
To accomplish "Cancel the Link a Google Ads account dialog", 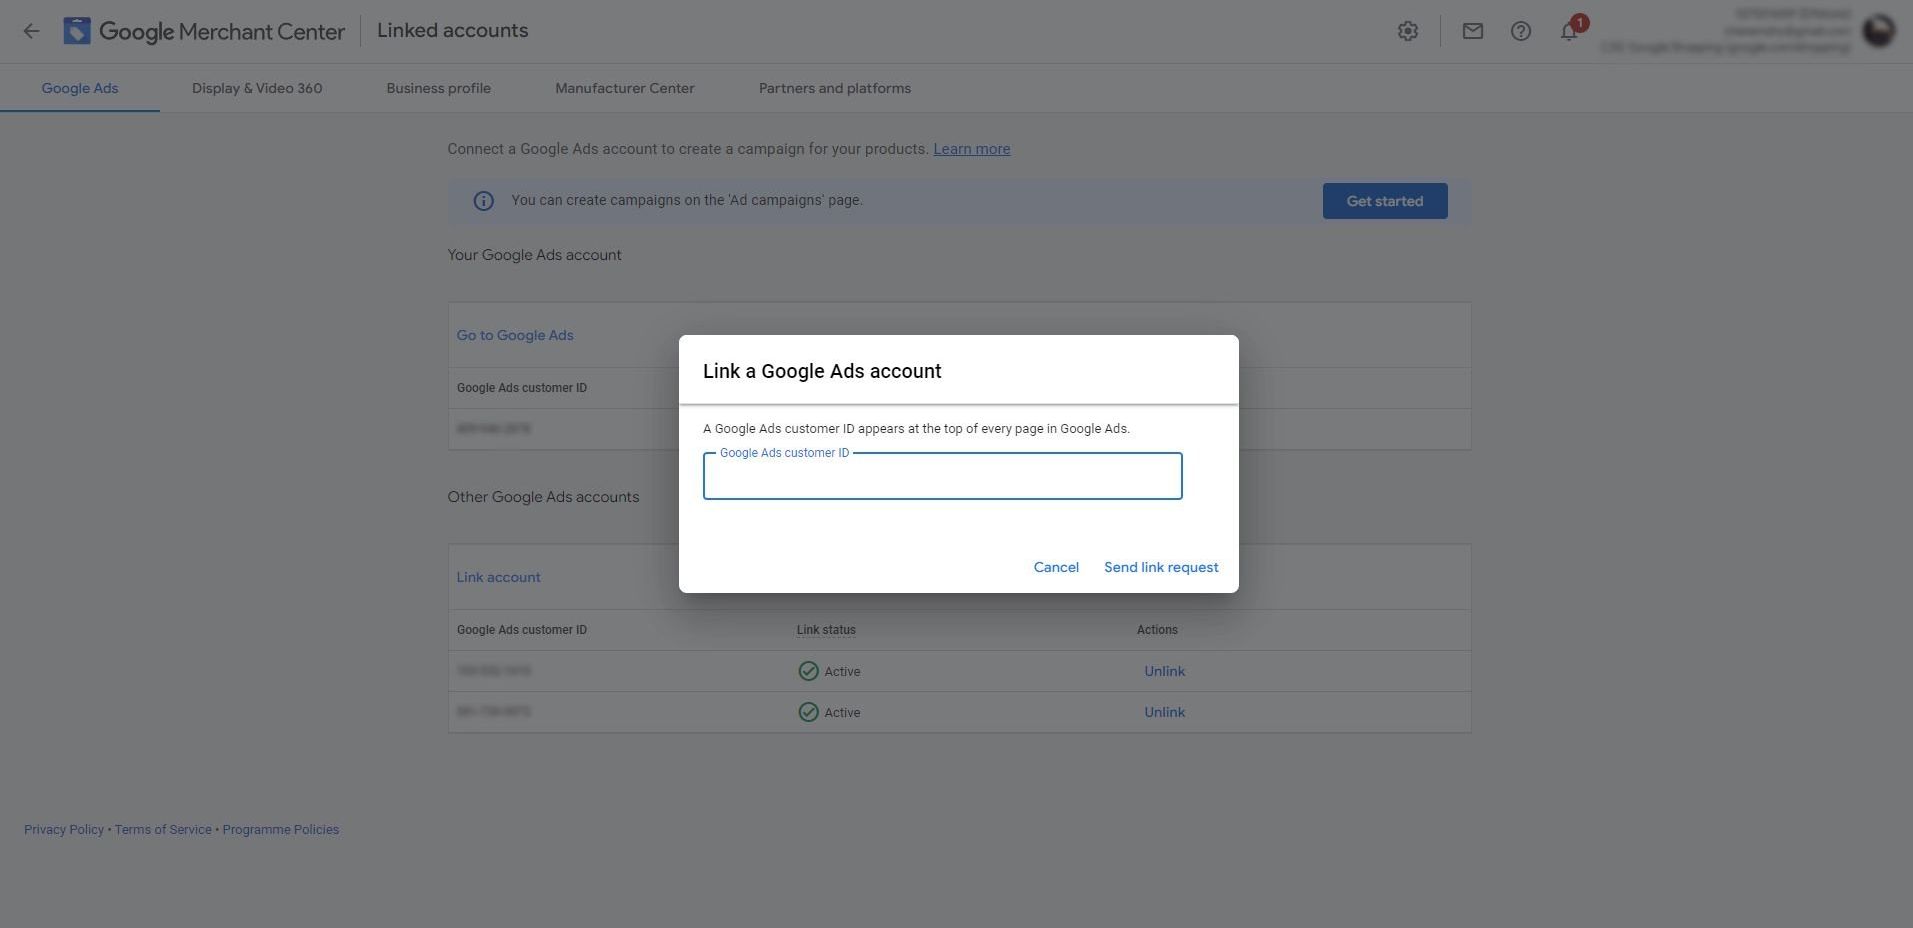I will click(1055, 567).
